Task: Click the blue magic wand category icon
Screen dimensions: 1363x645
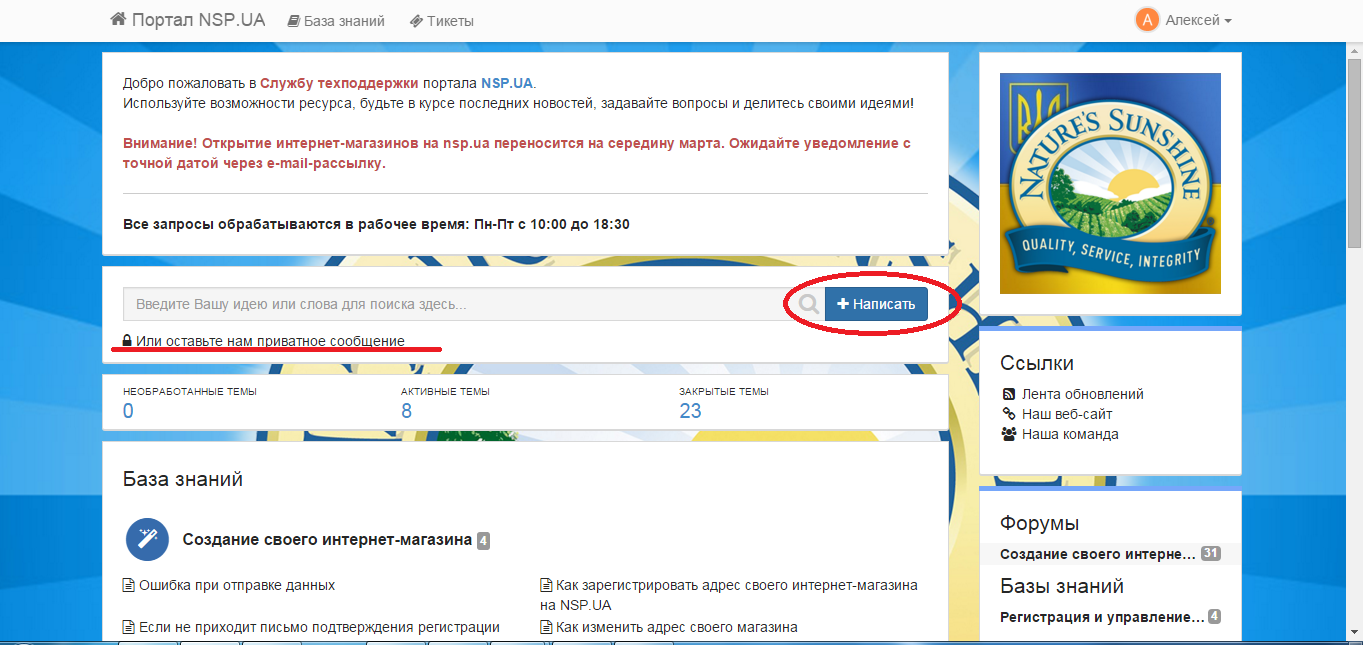Action: 147,540
